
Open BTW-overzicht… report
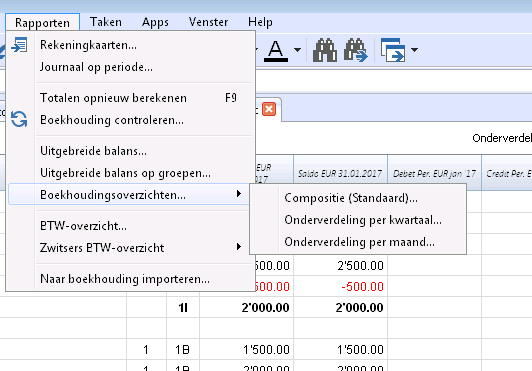pos(130,226)
